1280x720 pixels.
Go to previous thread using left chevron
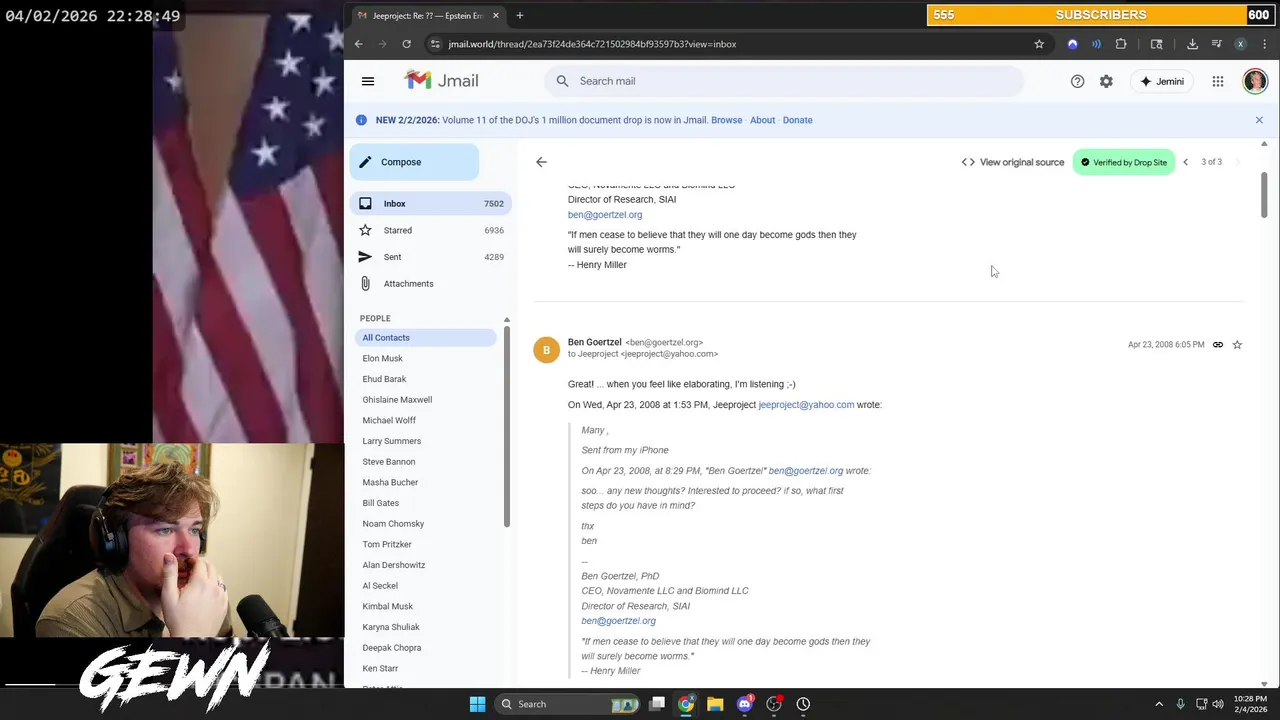click(1186, 162)
